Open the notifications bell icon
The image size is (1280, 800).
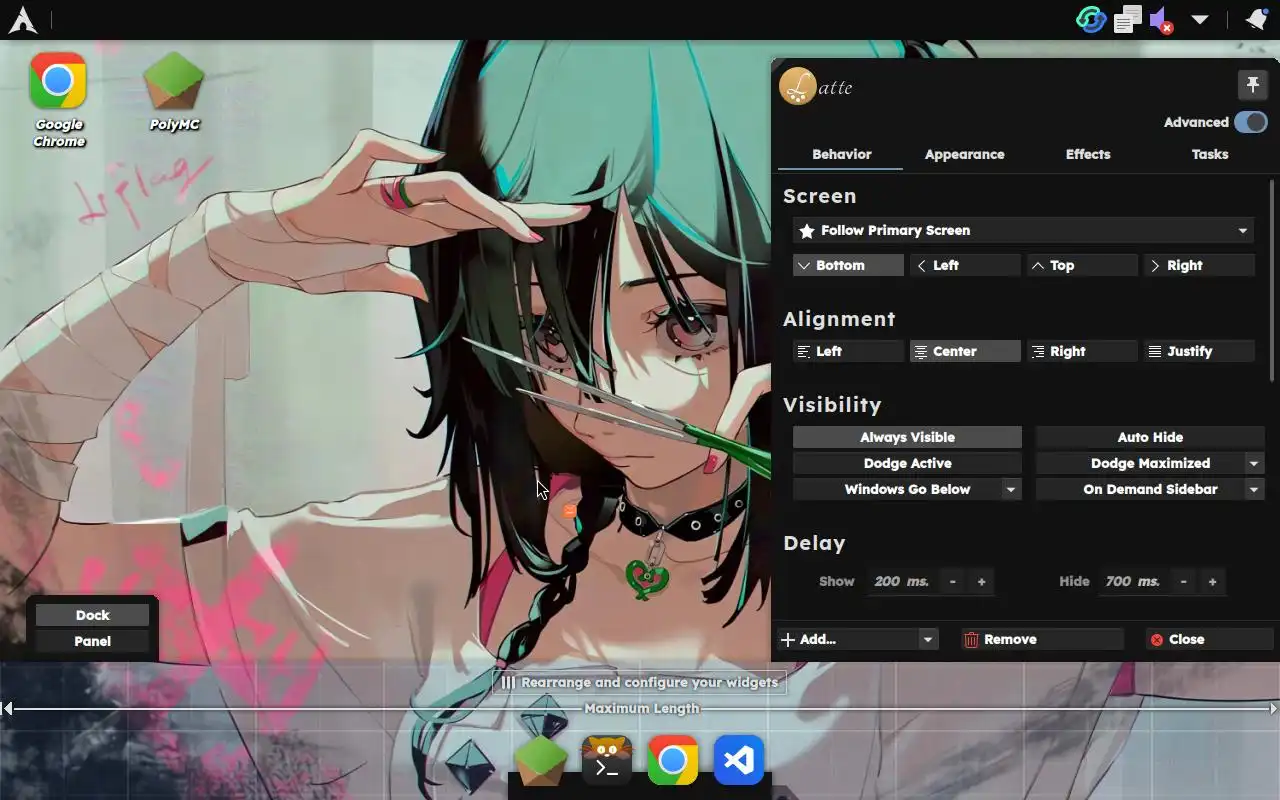1256,20
